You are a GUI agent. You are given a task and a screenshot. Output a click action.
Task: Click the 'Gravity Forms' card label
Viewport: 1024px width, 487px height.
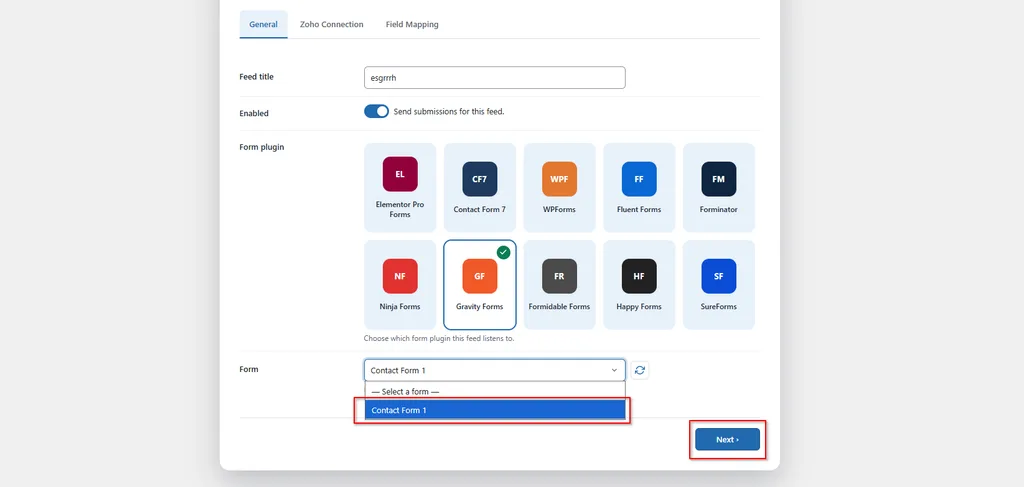tap(479, 306)
